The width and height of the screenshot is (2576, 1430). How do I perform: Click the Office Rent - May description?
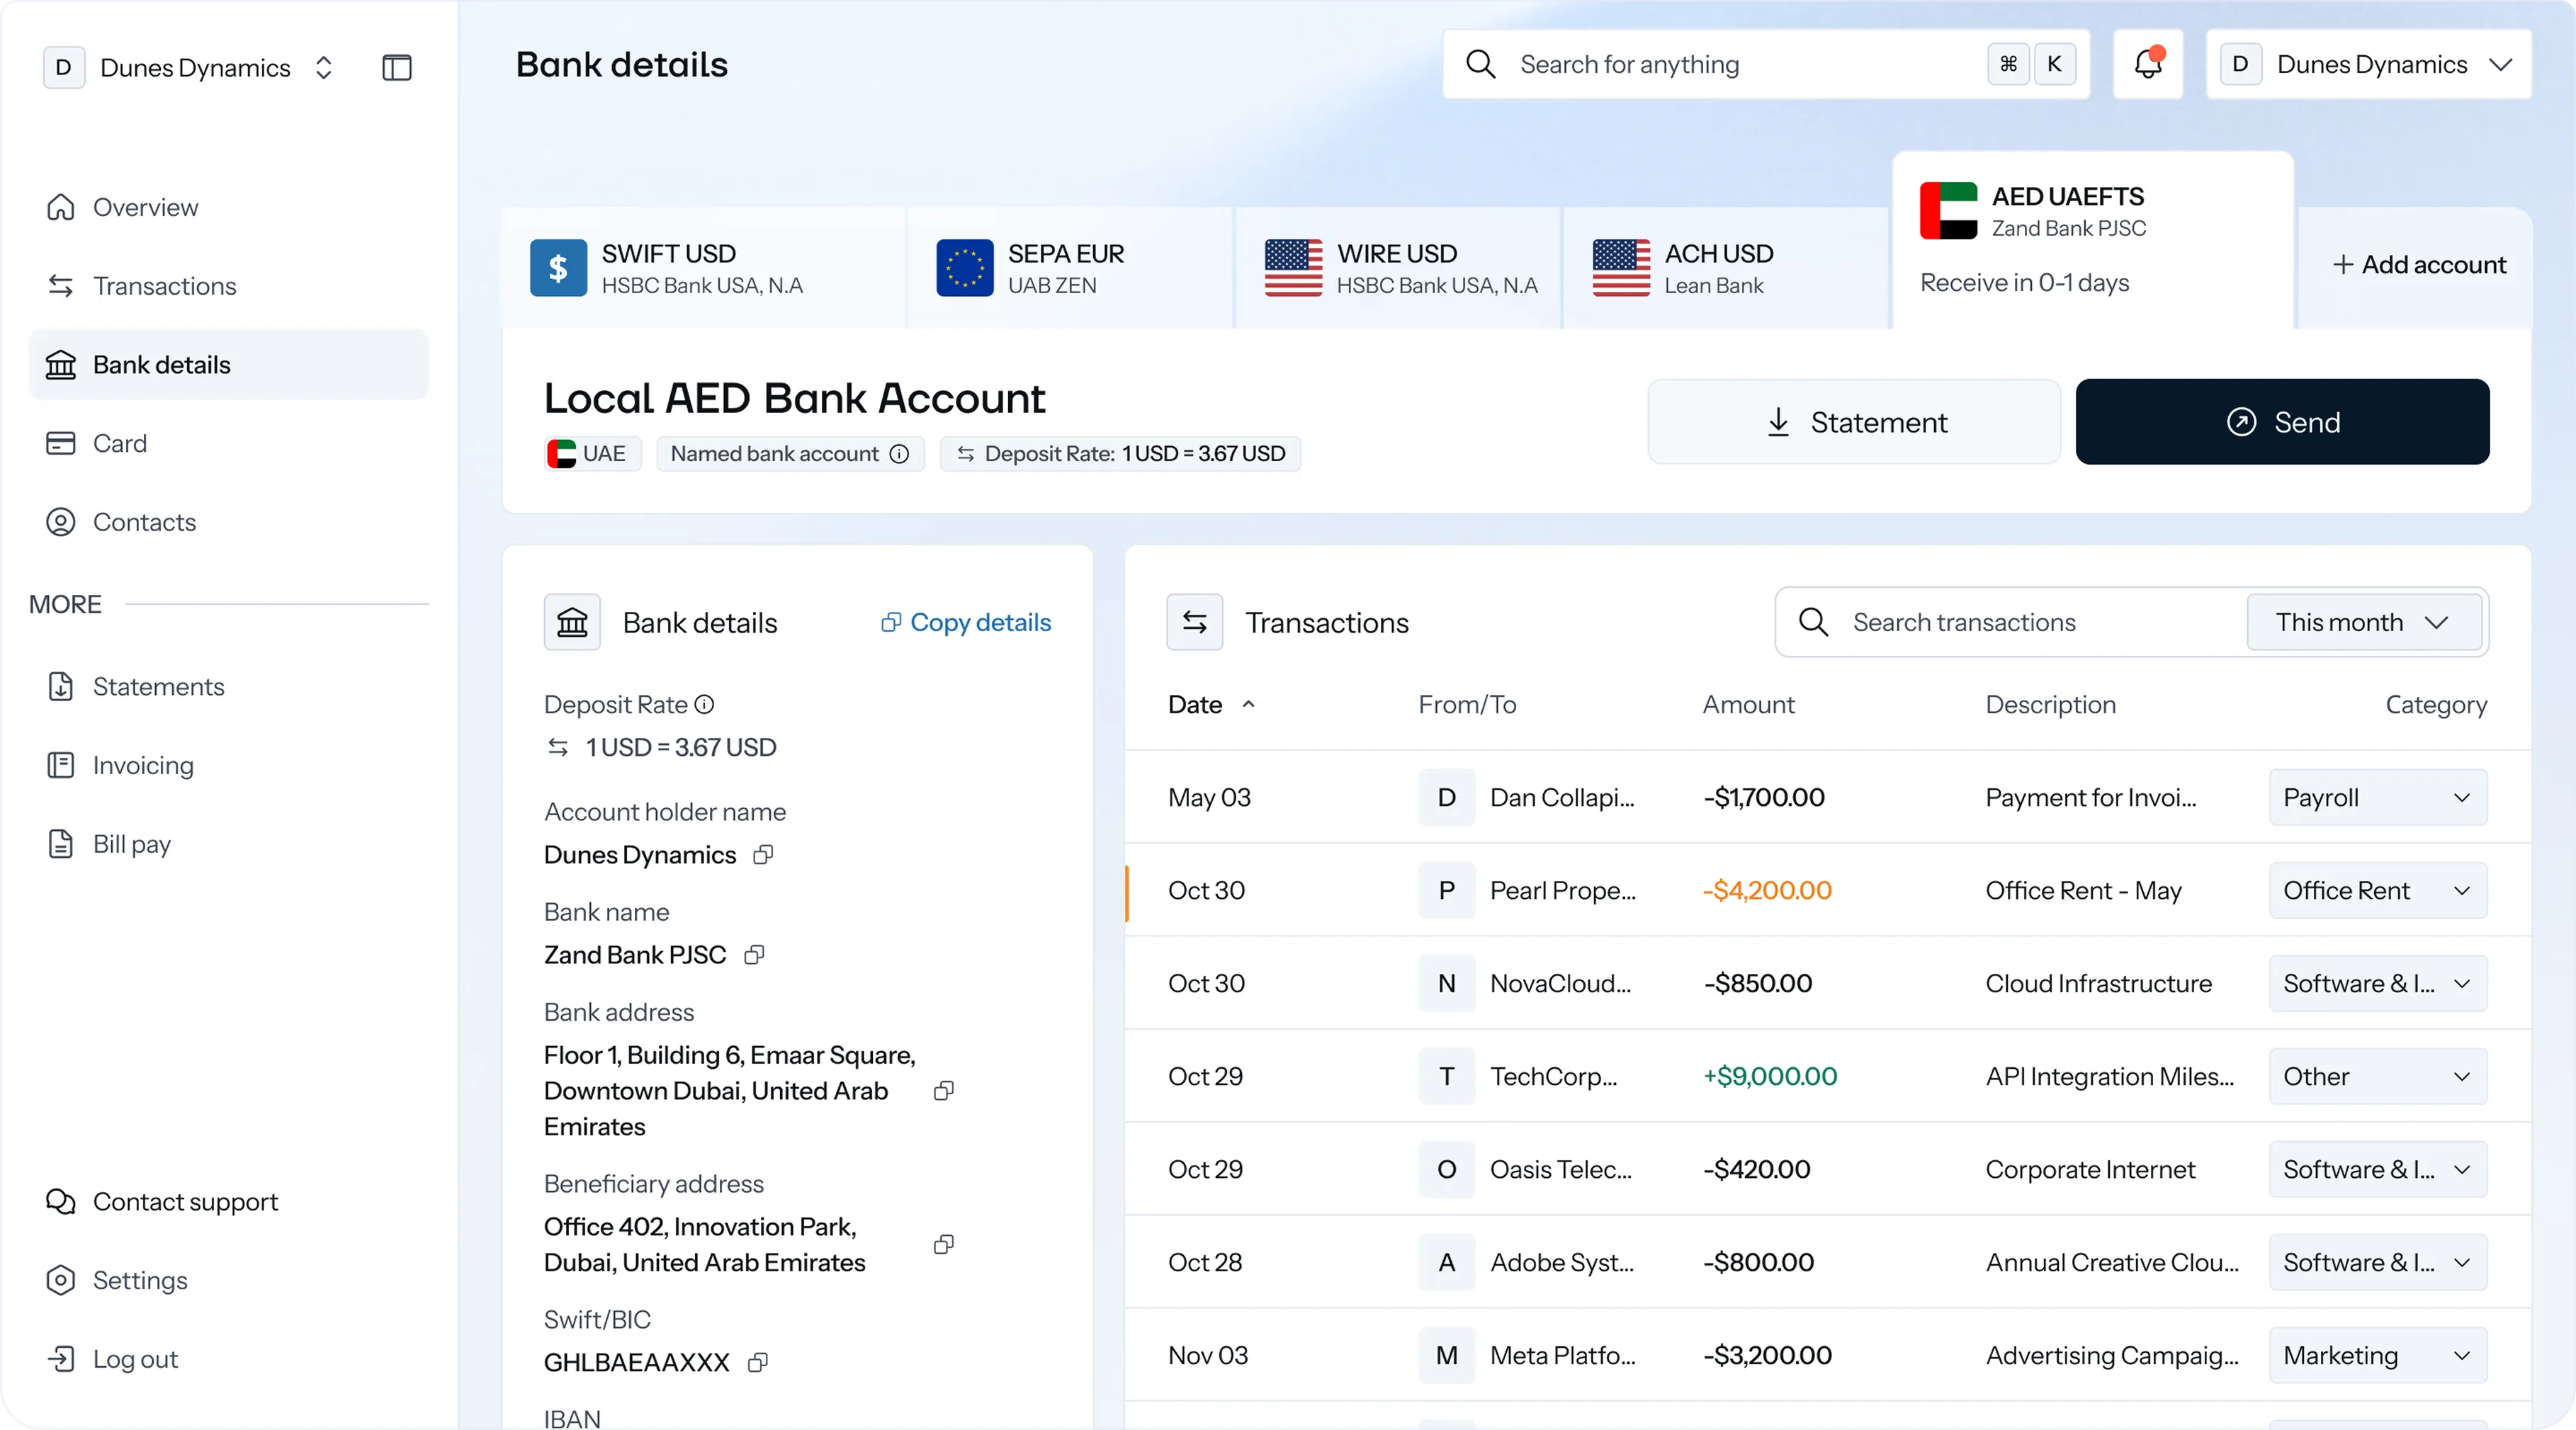coord(2083,890)
